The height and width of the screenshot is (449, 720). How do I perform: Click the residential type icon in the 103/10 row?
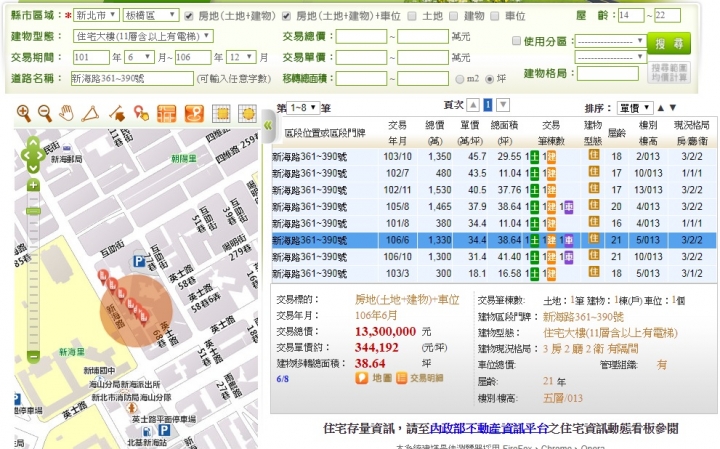[x=593, y=155]
